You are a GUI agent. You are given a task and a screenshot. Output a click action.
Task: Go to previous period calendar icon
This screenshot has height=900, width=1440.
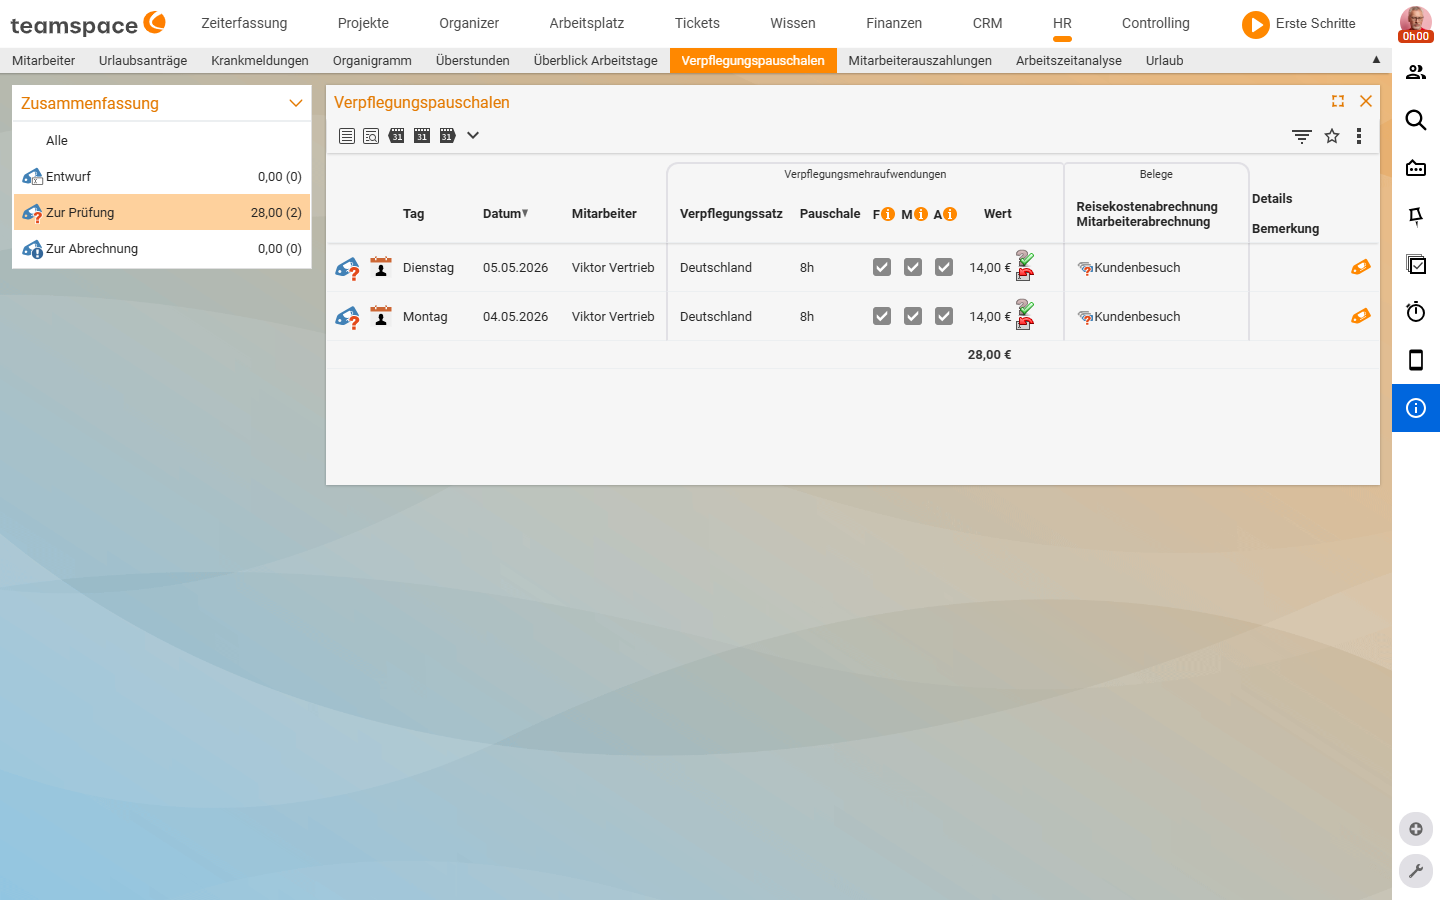pos(397,136)
